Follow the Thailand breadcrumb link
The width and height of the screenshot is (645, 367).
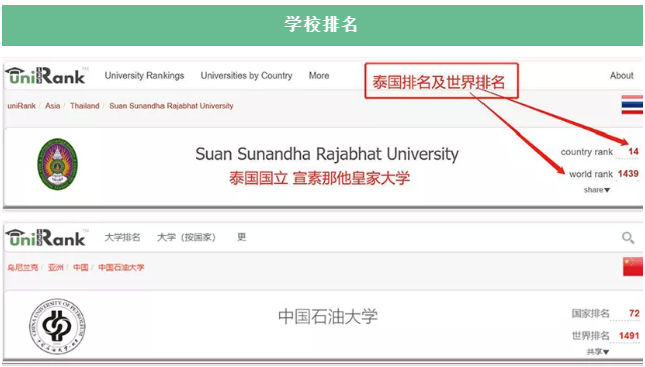pos(85,106)
